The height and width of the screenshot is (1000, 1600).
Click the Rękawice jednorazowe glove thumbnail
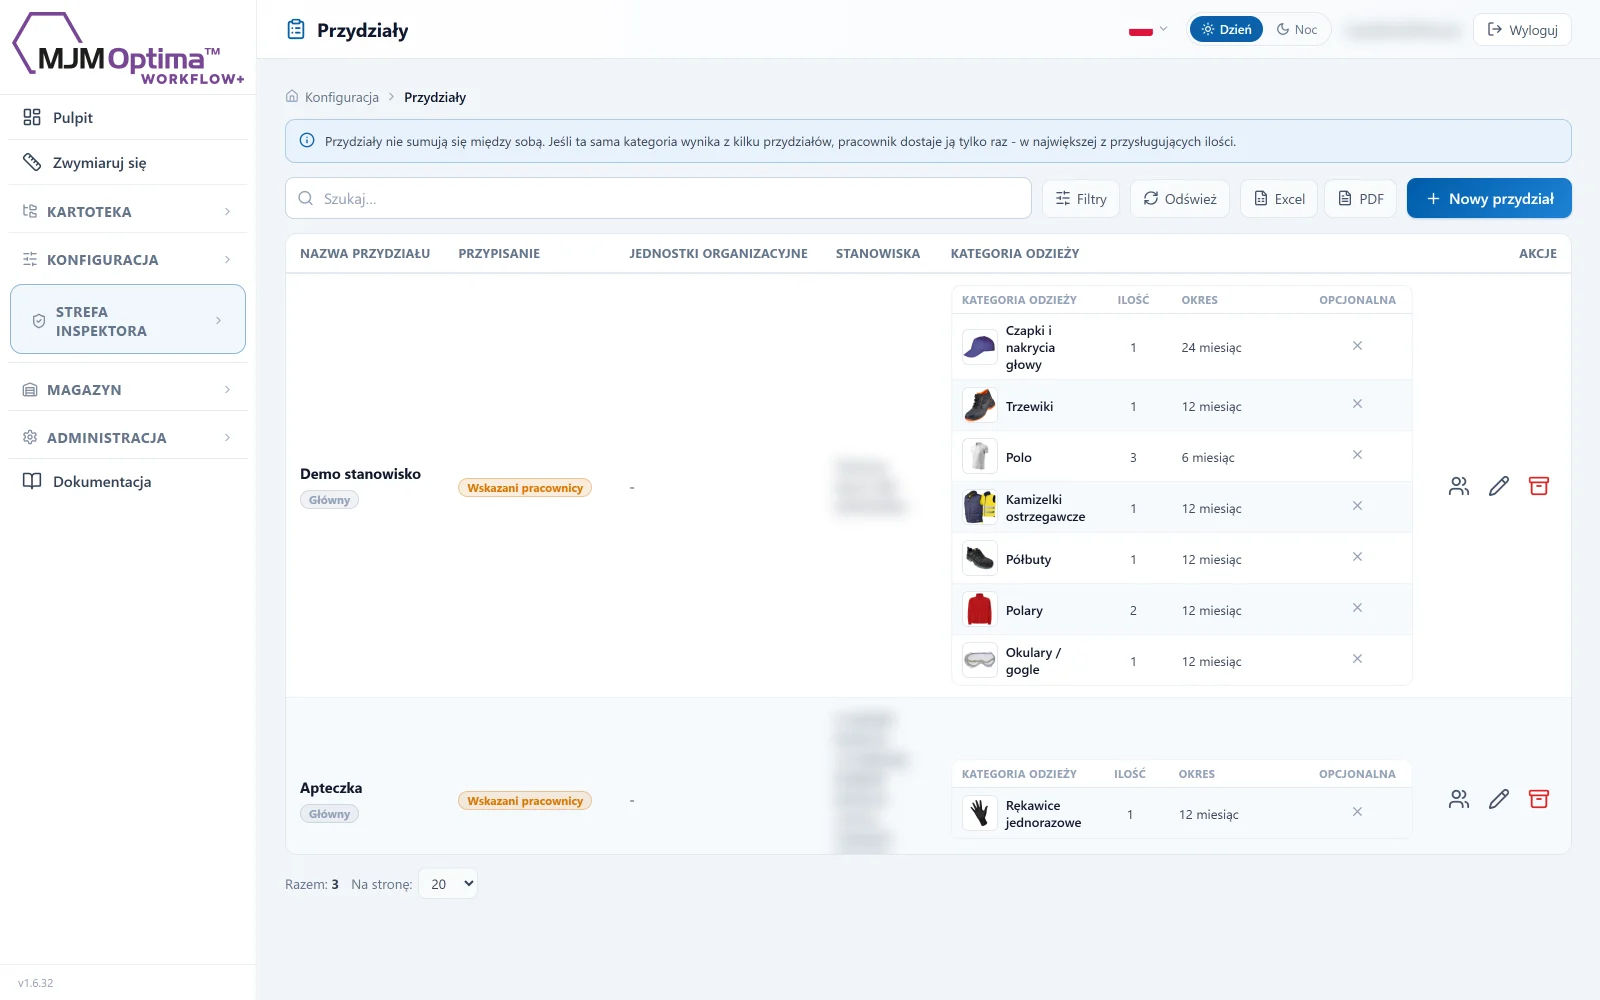[980, 814]
